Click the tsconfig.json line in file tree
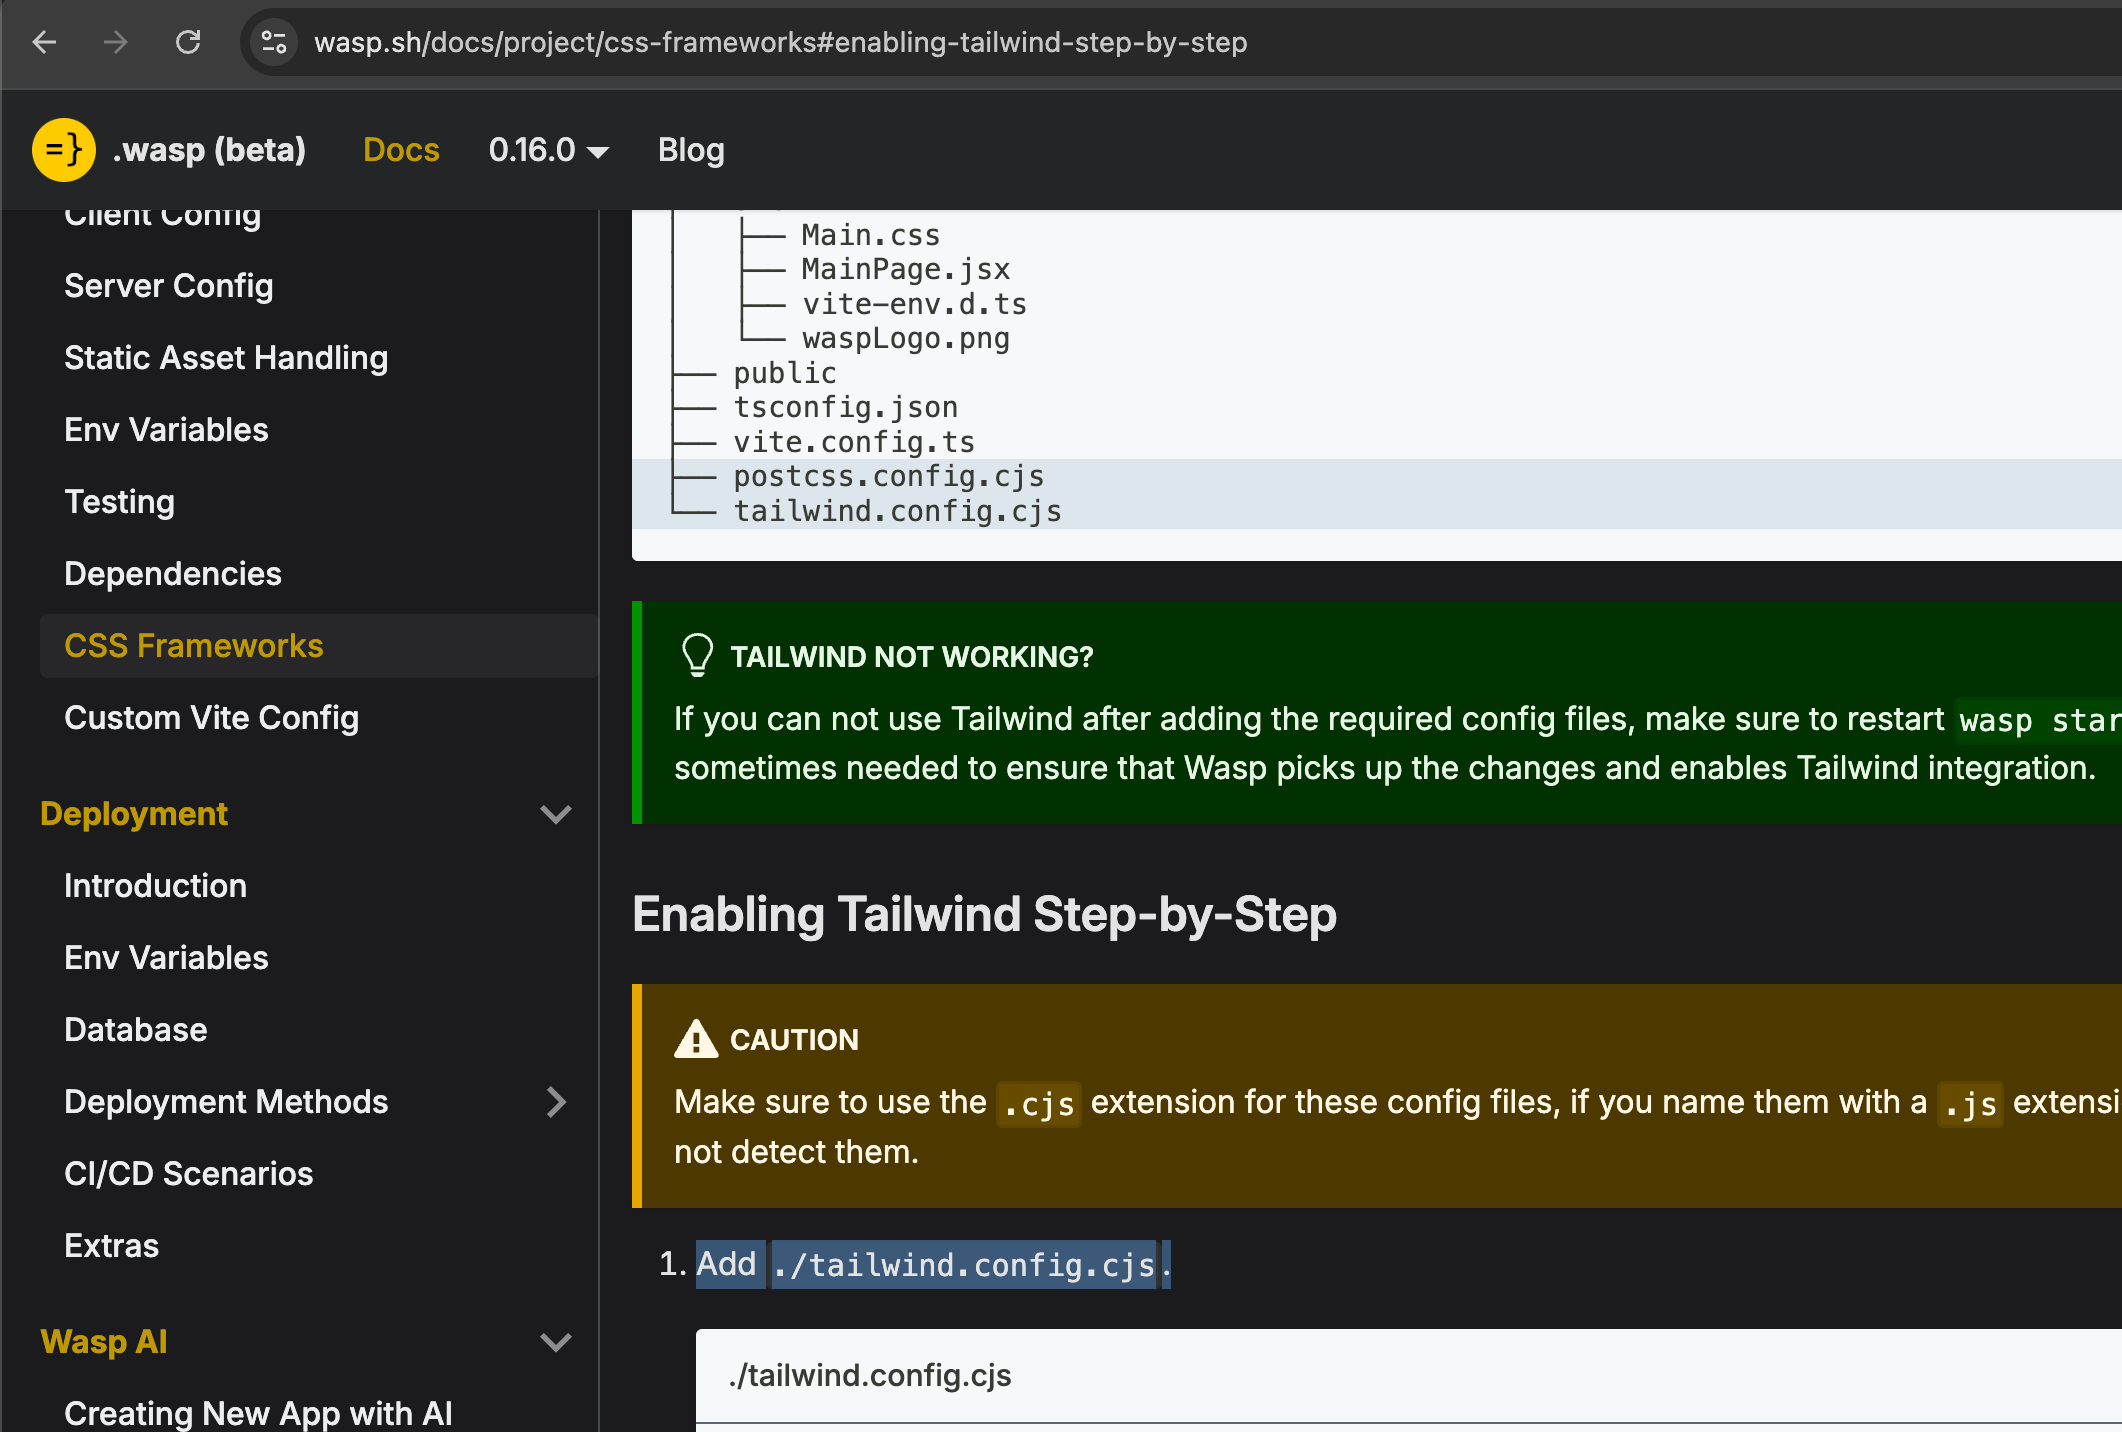Viewport: 2122px width, 1432px height. (846, 408)
